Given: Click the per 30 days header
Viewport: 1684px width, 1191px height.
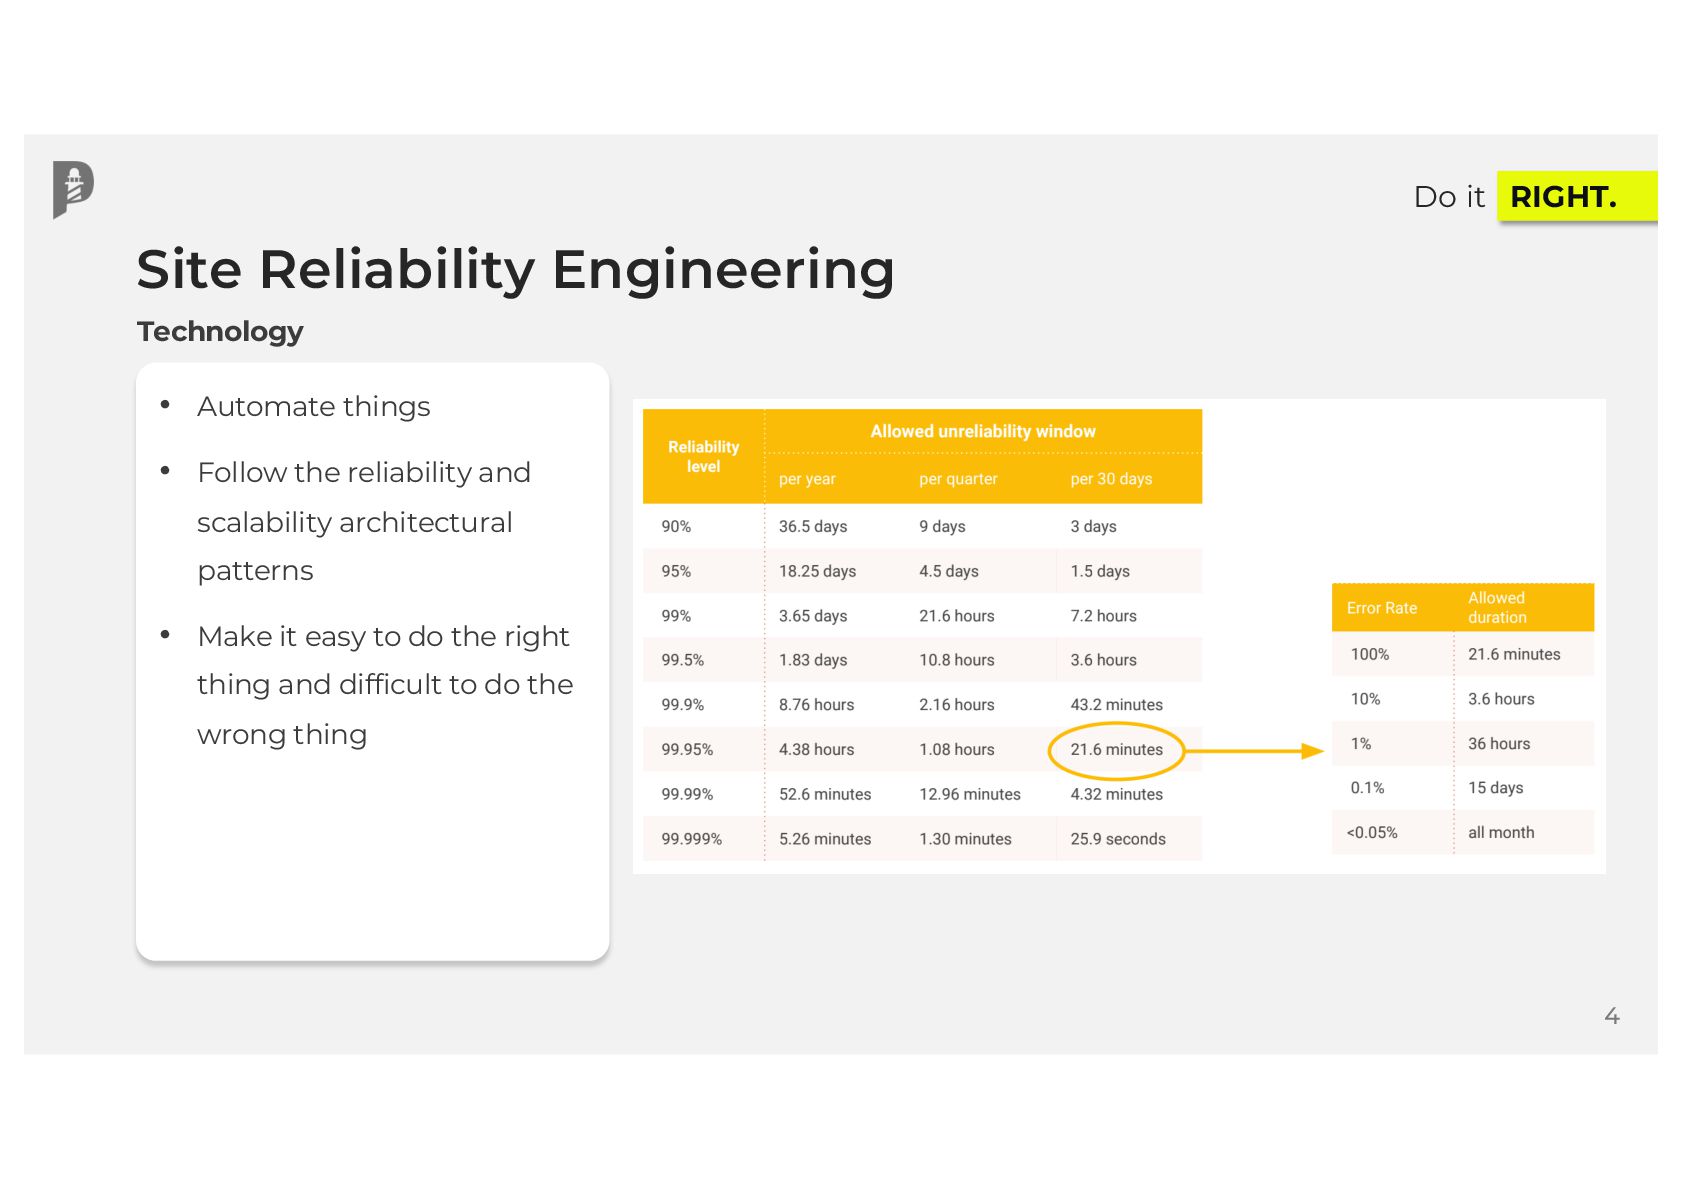Looking at the screenshot, I should click(1111, 479).
